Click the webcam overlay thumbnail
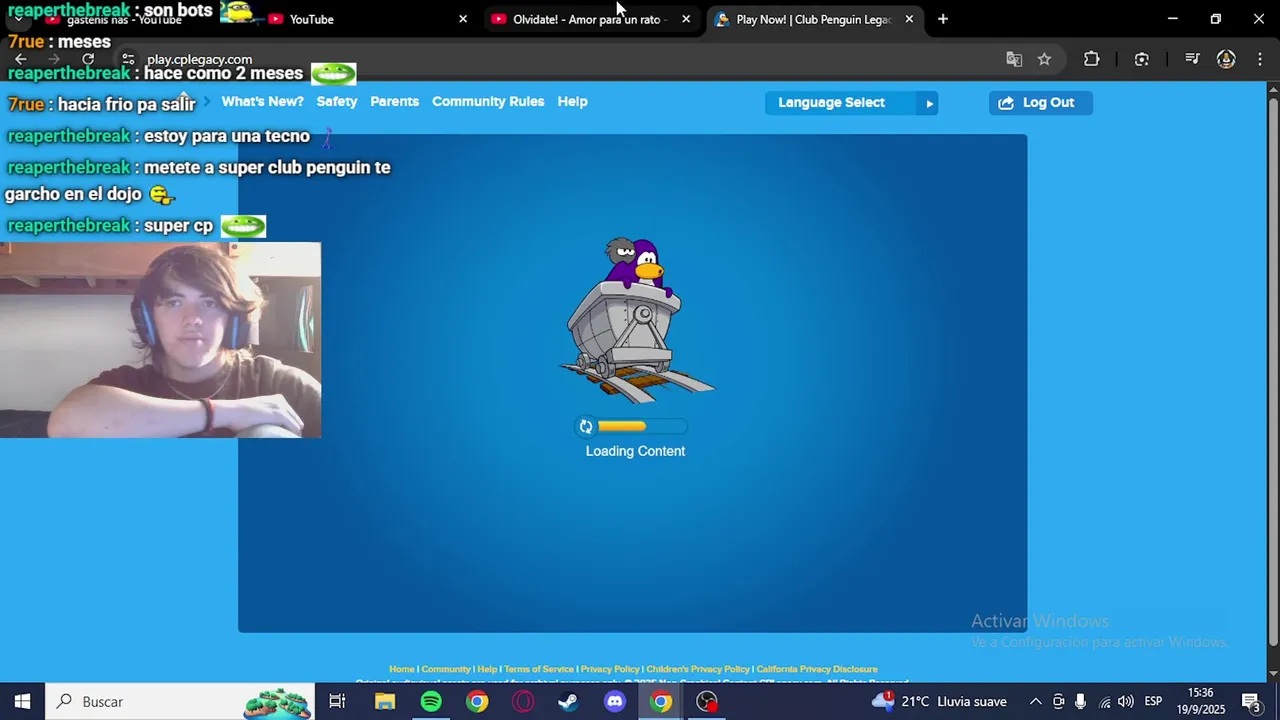Image resolution: width=1280 pixels, height=720 pixels. tap(160, 340)
